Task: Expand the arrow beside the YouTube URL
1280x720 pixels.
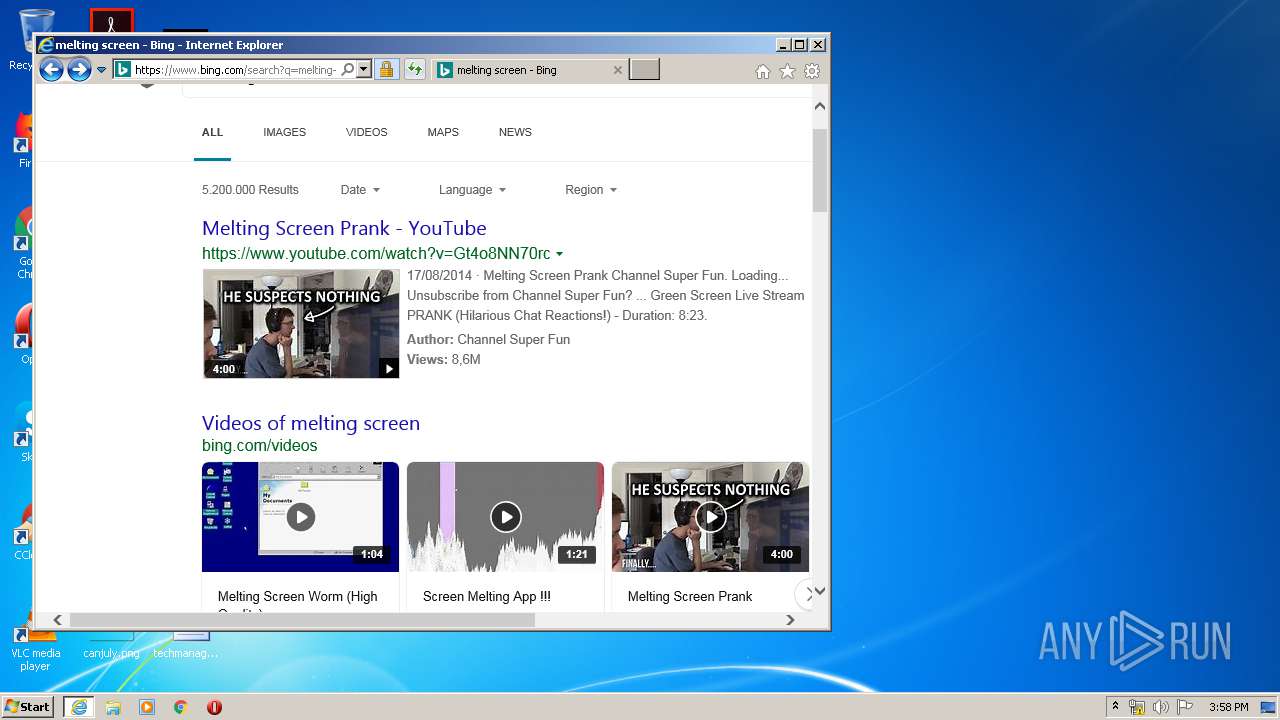Action: (x=559, y=254)
